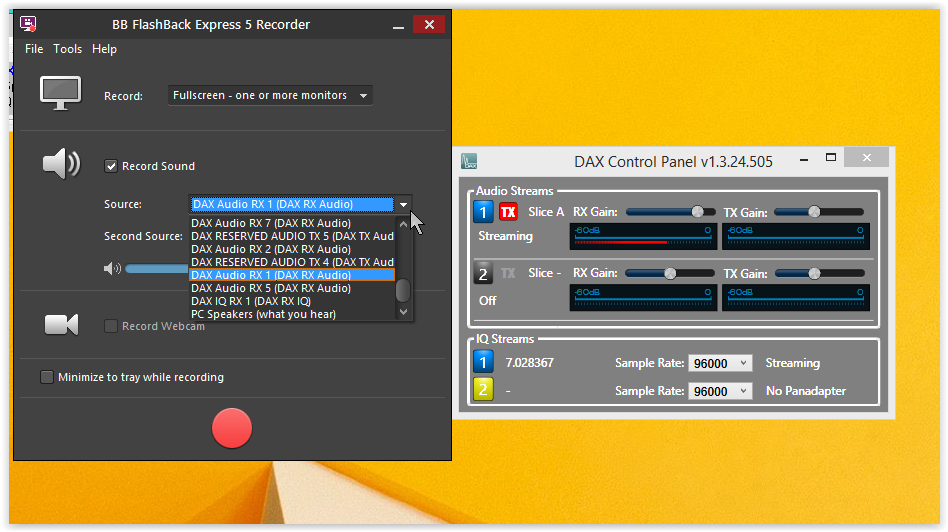Click the source volume slider bar
The height and width of the screenshot is (532, 948).
point(157,268)
